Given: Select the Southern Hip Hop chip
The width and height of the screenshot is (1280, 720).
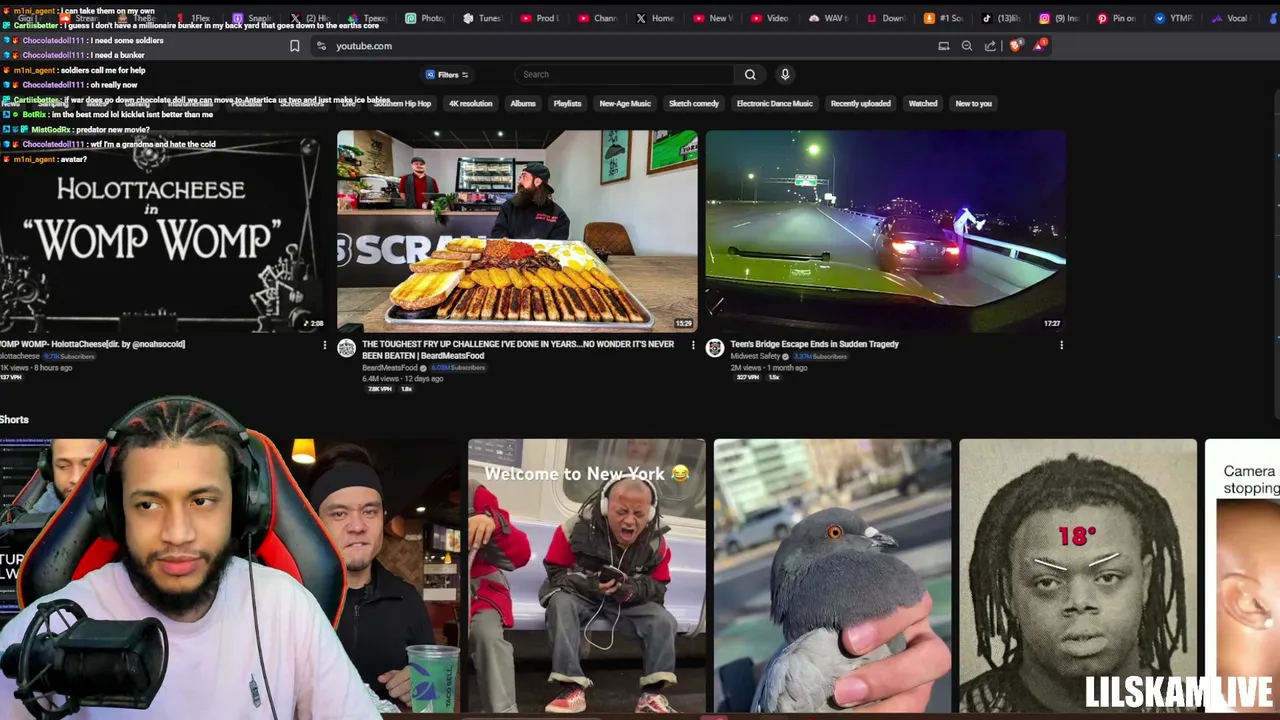Looking at the screenshot, I should click(402, 103).
